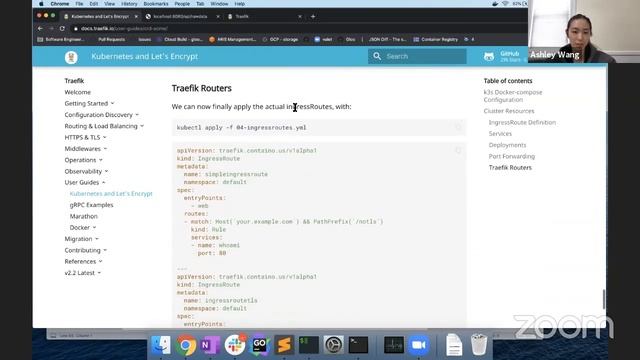Open the green terminal app in dock
The width and height of the screenshot is (640, 360).
[309, 345]
